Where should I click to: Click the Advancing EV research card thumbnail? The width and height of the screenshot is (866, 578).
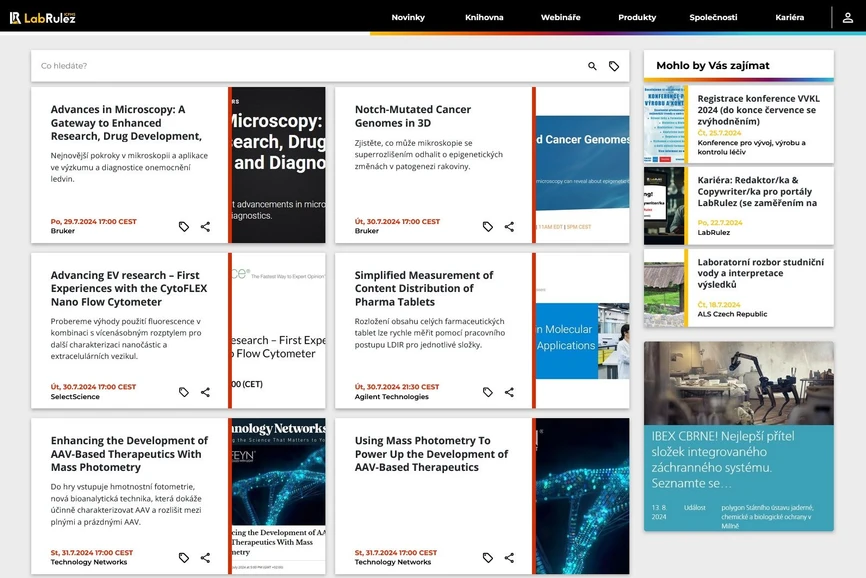pos(278,331)
